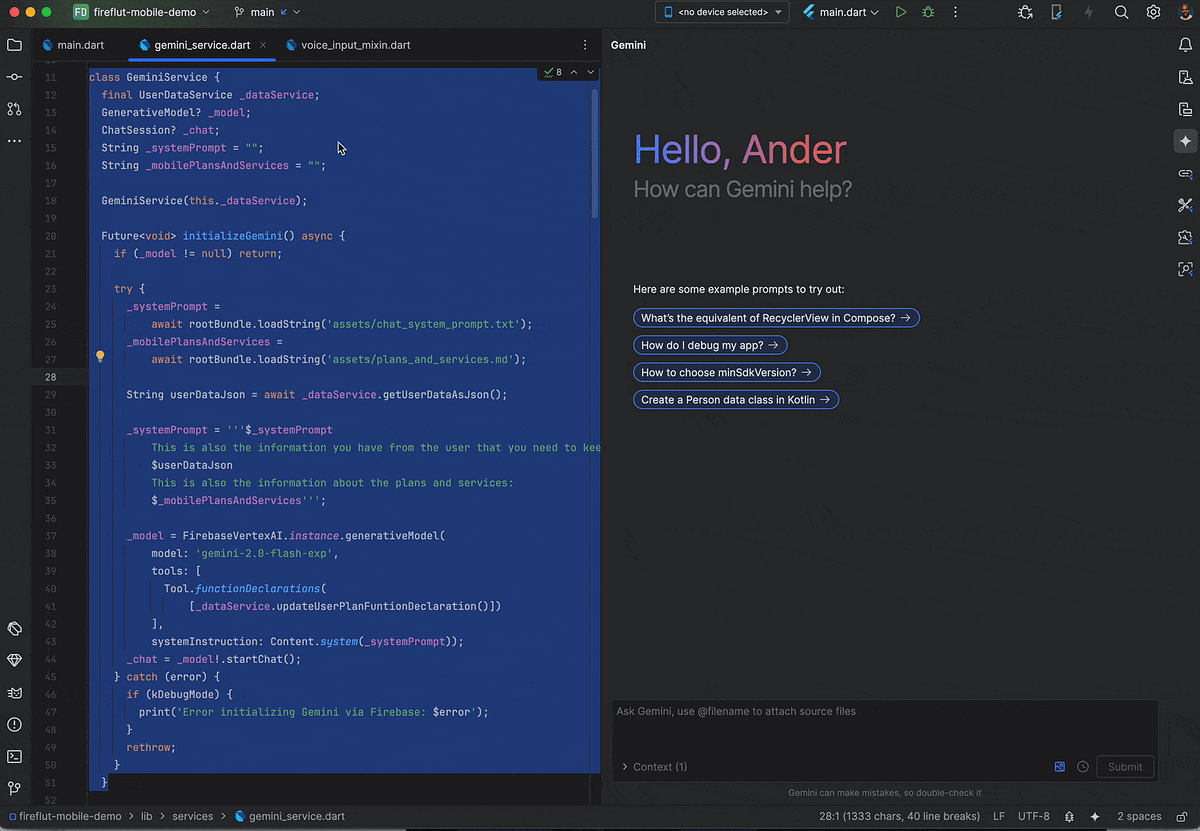Run the app with the green play button

coord(901,12)
